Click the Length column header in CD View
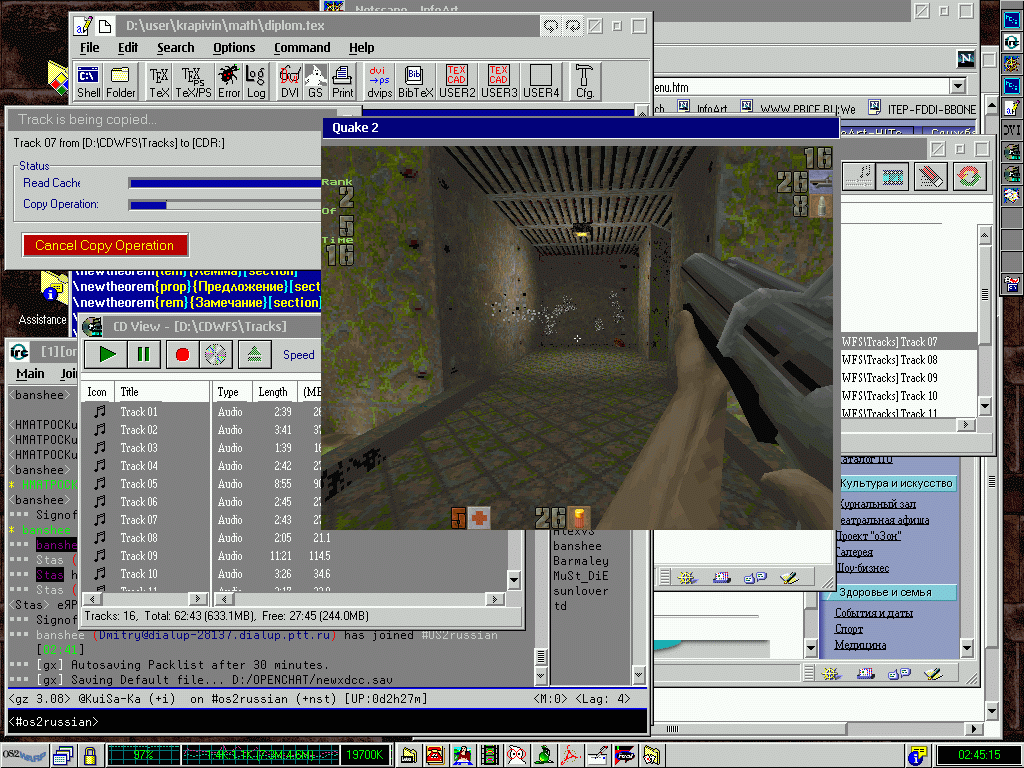Viewport: 1024px width, 768px height. (272, 392)
